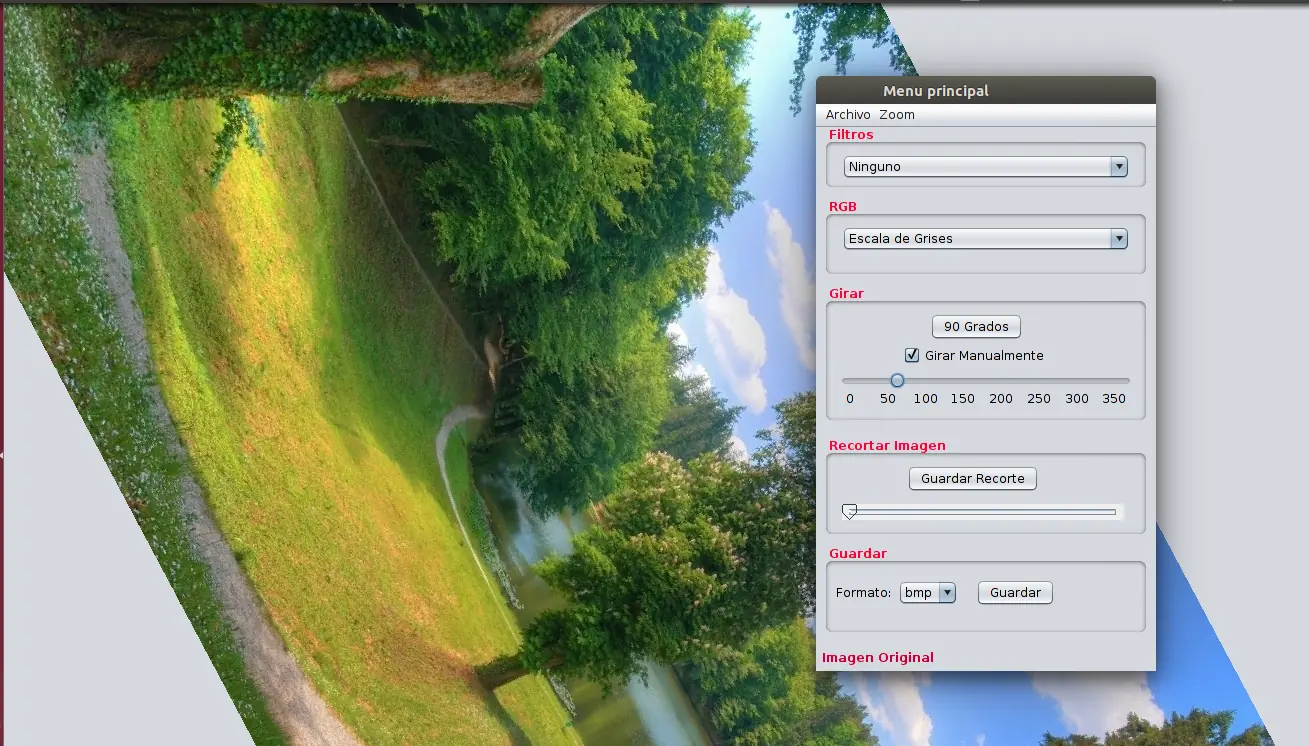This screenshot has width=1309, height=746.
Task: Click the rotation slider handle
Action: click(x=897, y=380)
